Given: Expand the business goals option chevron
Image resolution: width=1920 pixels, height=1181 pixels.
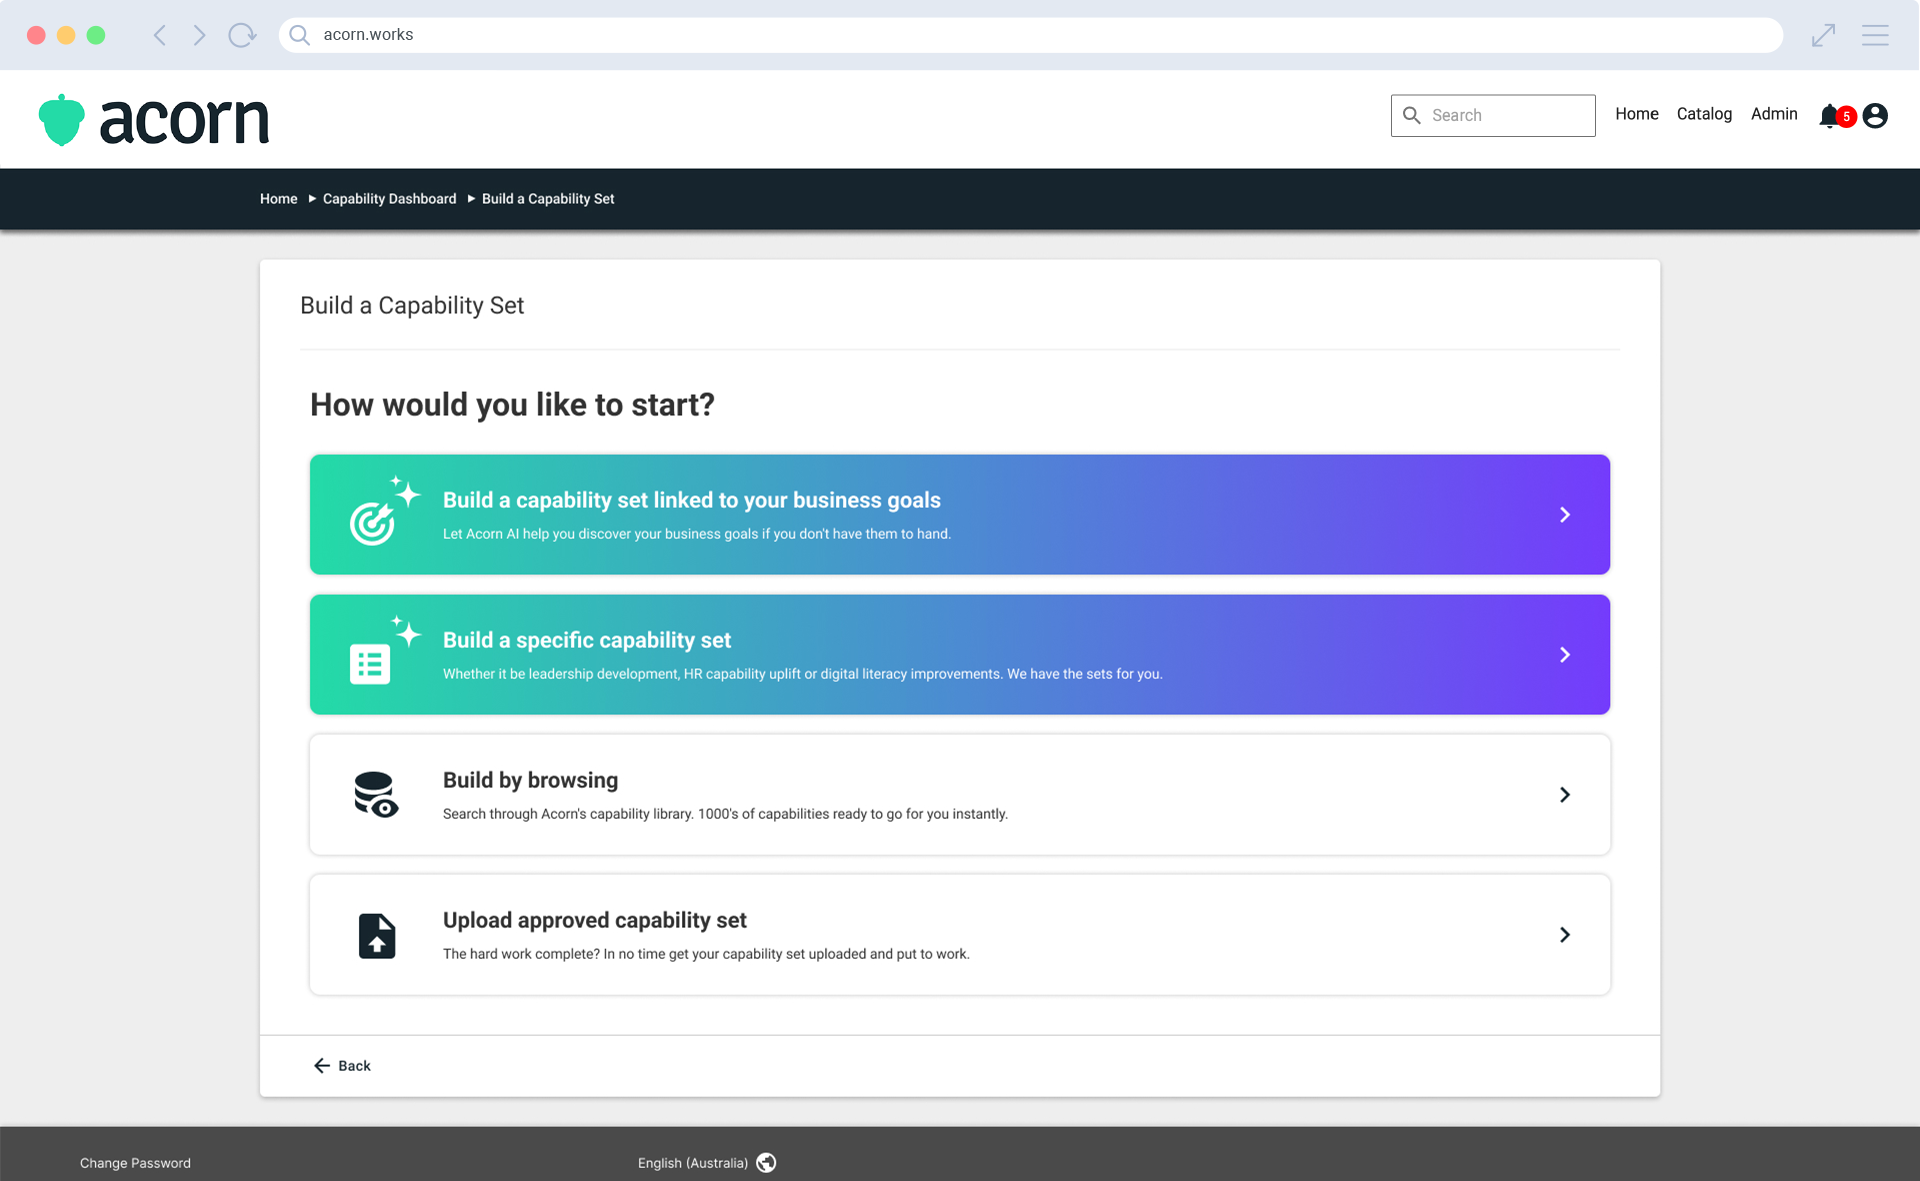Looking at the screenshot, I should point(1565,515).
